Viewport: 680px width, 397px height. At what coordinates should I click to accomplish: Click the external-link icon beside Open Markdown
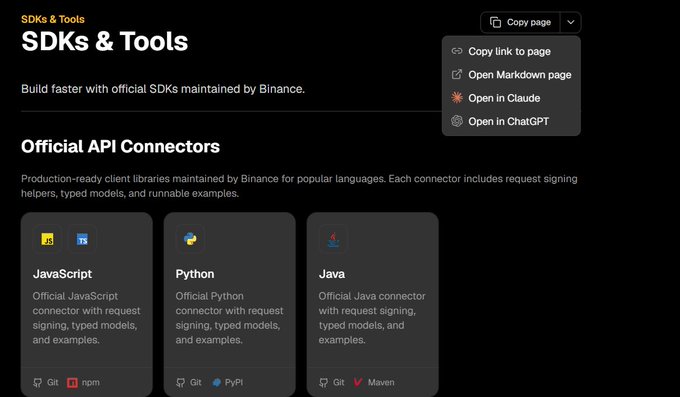(457, 75)
